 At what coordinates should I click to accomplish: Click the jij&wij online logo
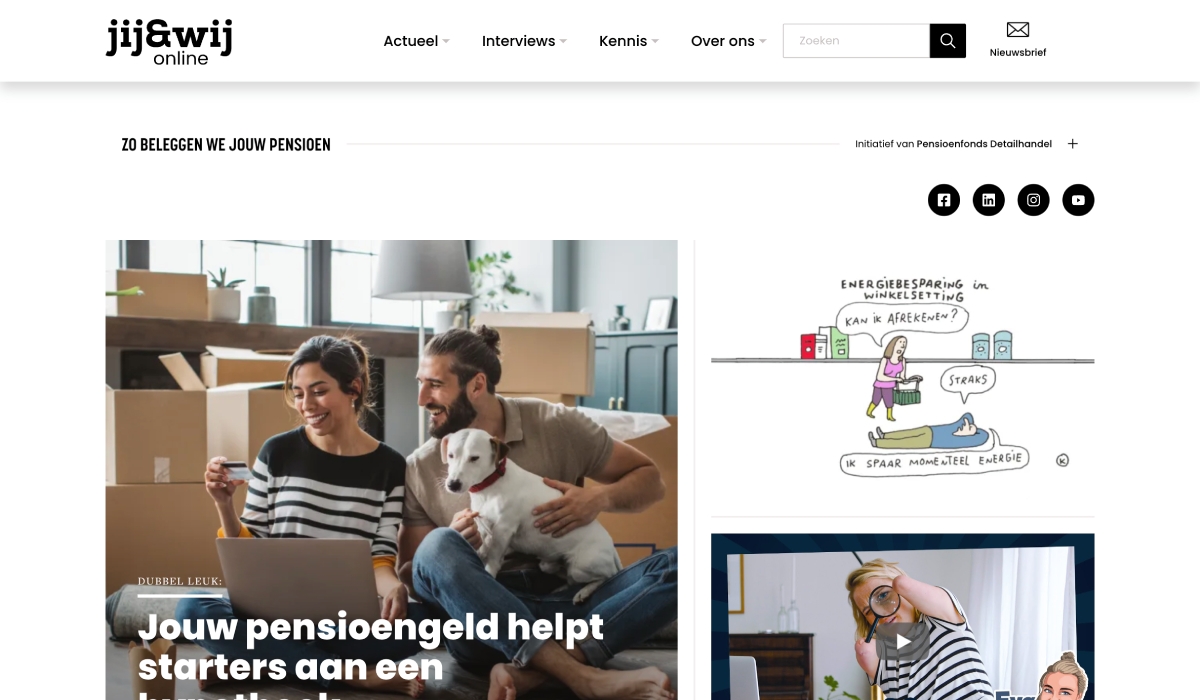(x=169, y=42)
